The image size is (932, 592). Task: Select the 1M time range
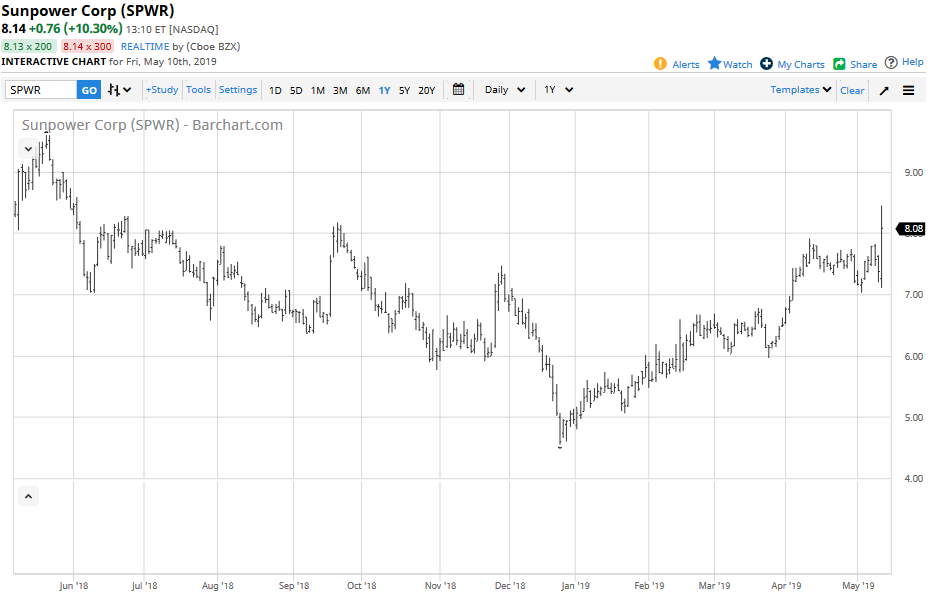[318, 90]
